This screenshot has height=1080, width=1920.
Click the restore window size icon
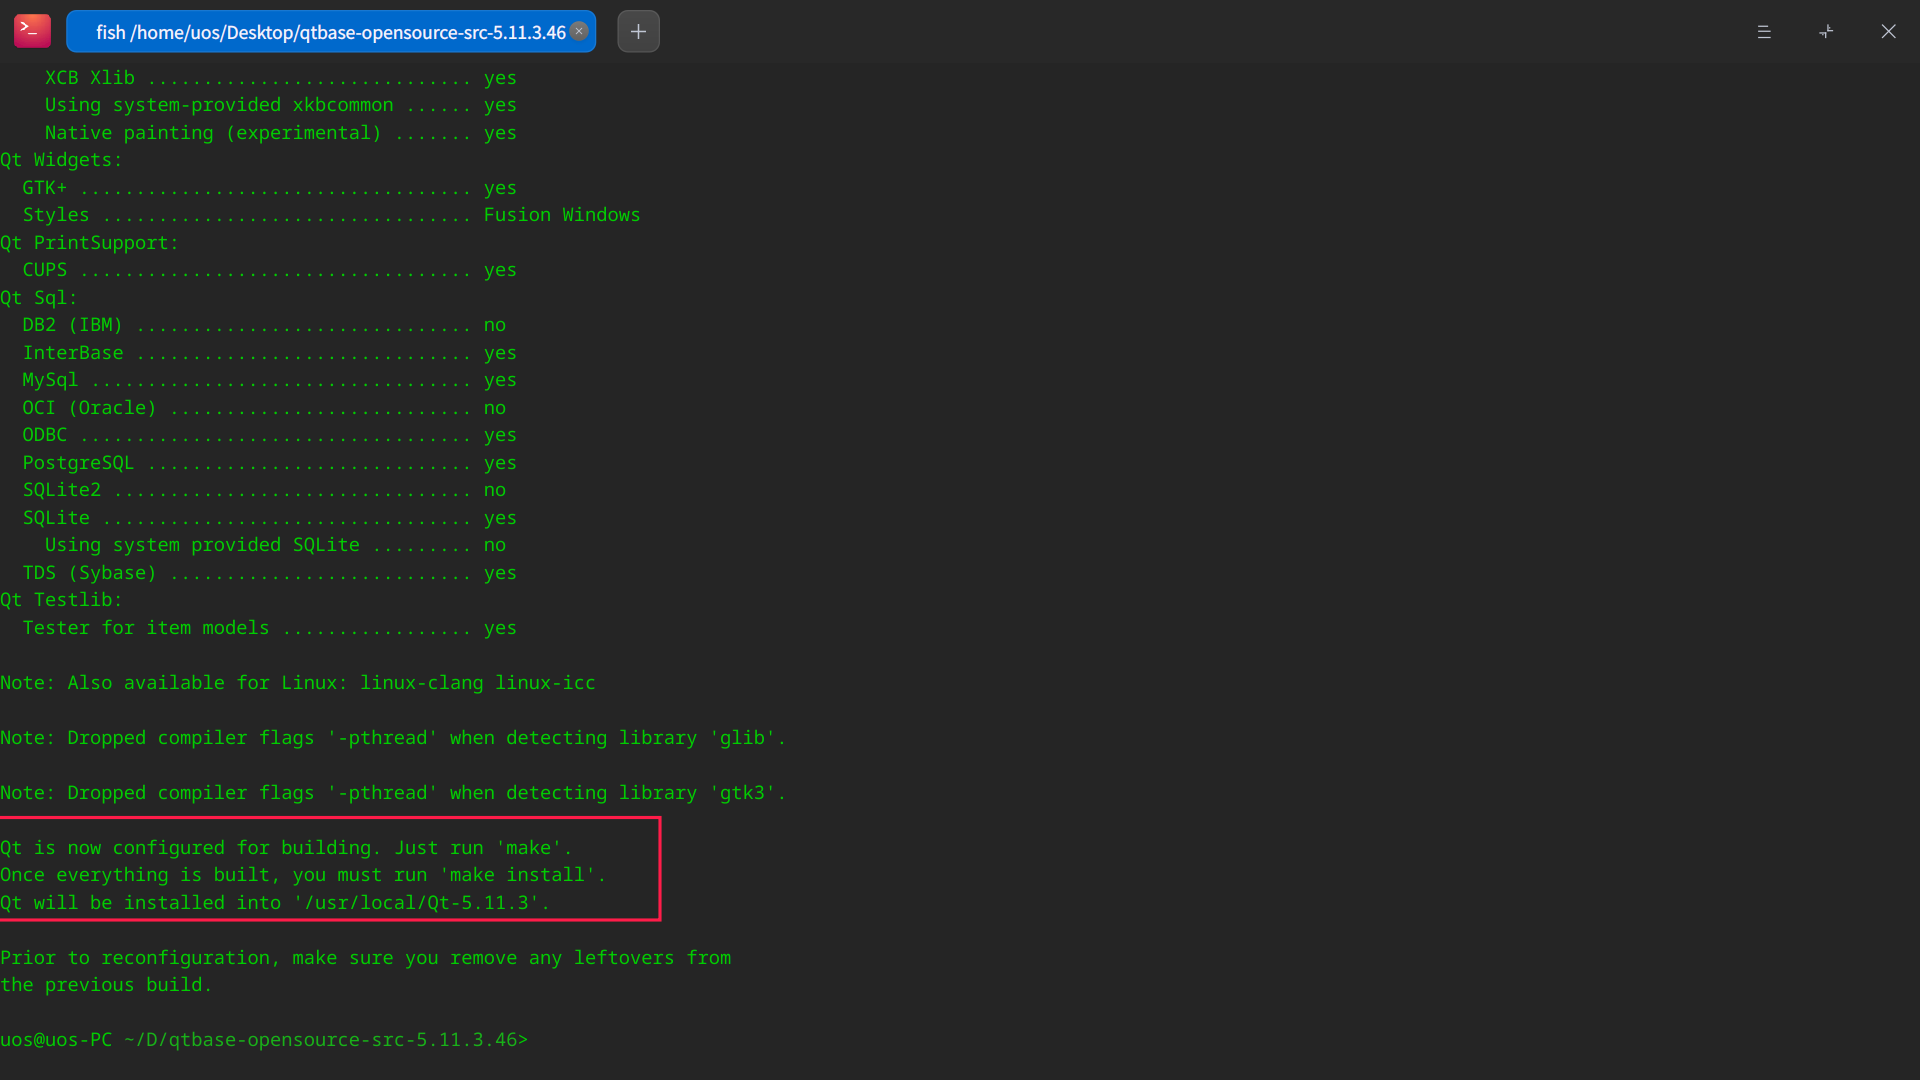(1826, 32)
